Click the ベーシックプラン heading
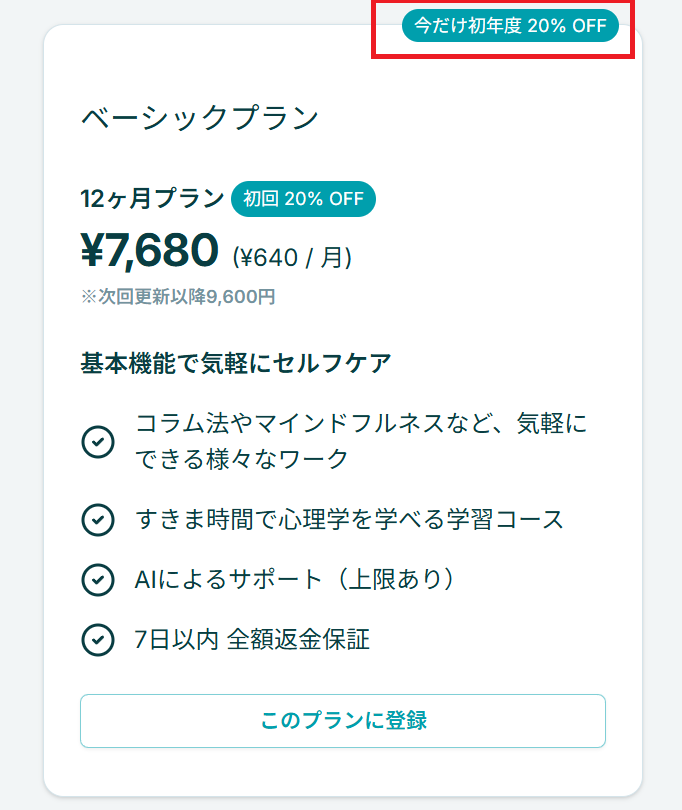Image resolution: width=682 pixels, height=810 pixels. tap(200, 117)
